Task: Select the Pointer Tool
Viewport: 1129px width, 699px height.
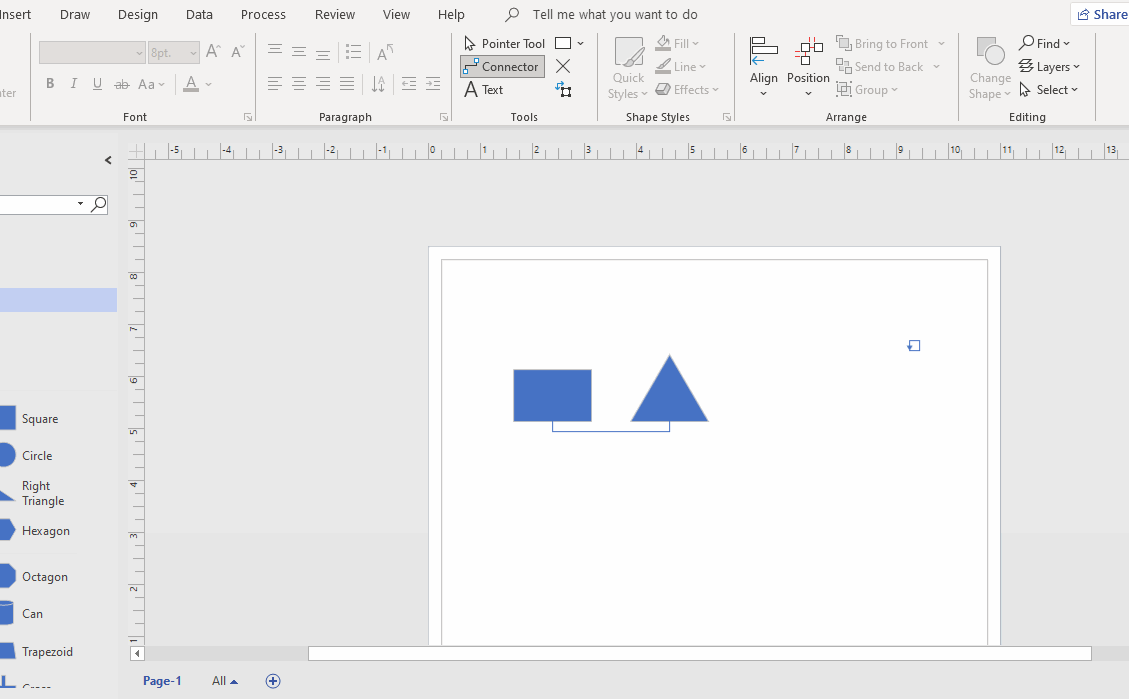Action: (x=504, y=43)
